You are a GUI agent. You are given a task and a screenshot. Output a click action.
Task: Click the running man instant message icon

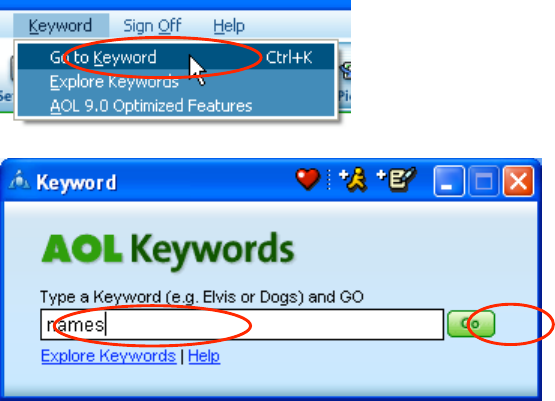[x=353, y=179]
